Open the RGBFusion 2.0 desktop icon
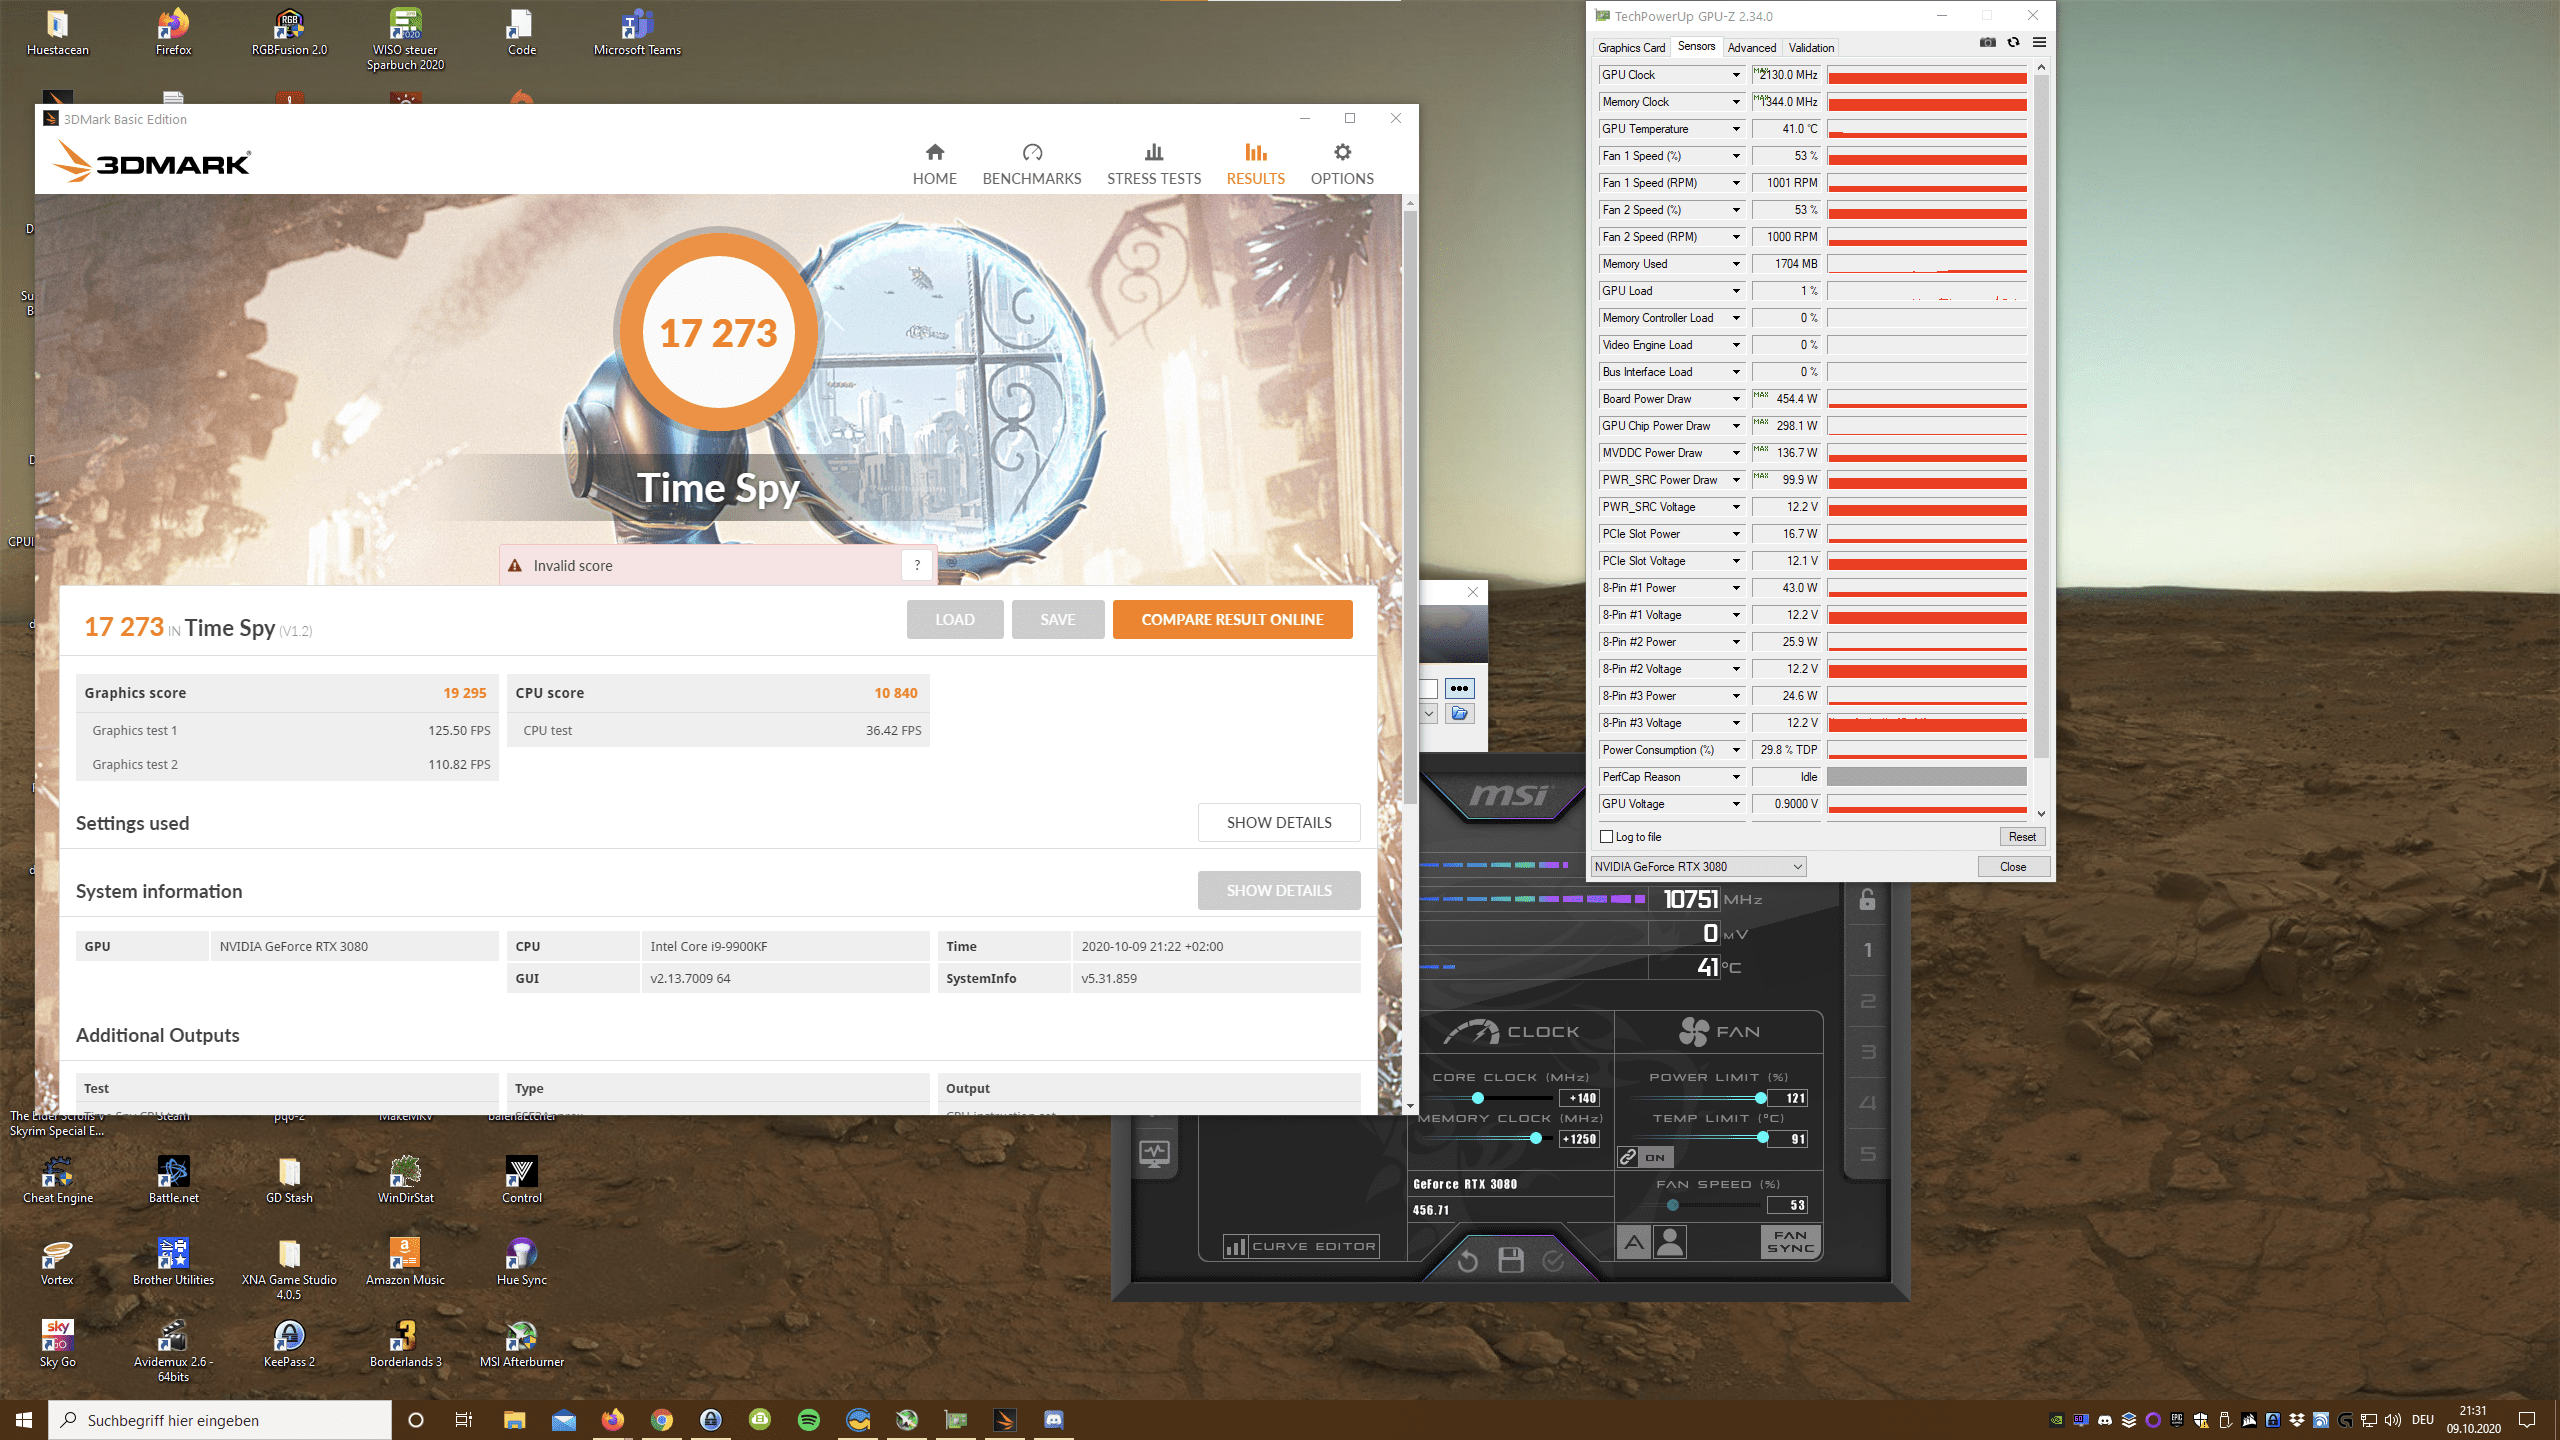The height and width of the screenshot is (1440, 2560). [289, 32]
